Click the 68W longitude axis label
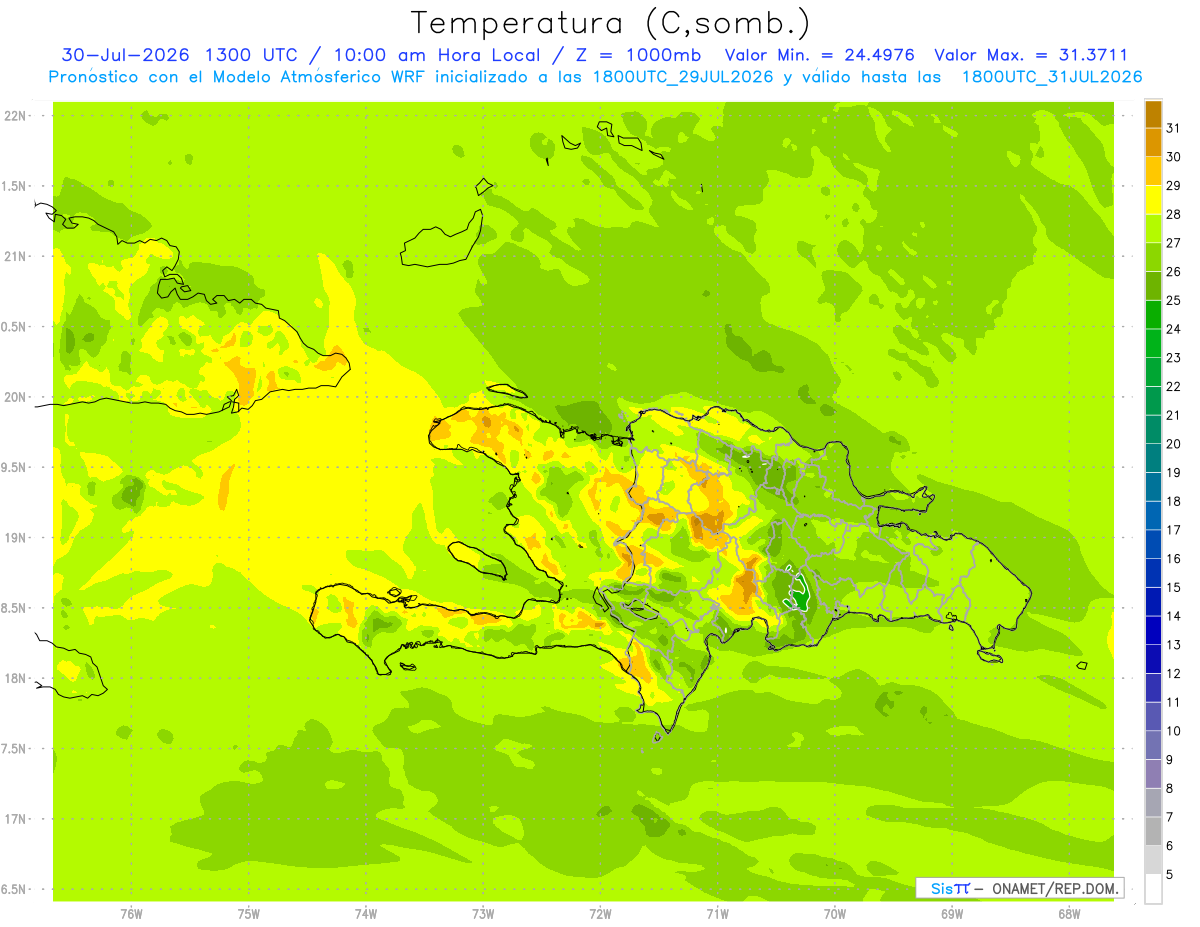1200x927 pixels. tap(1069, 914)
